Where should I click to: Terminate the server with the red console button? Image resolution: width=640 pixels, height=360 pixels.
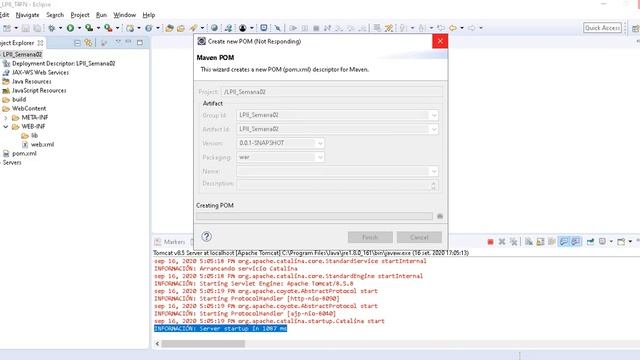pos(490,242)
